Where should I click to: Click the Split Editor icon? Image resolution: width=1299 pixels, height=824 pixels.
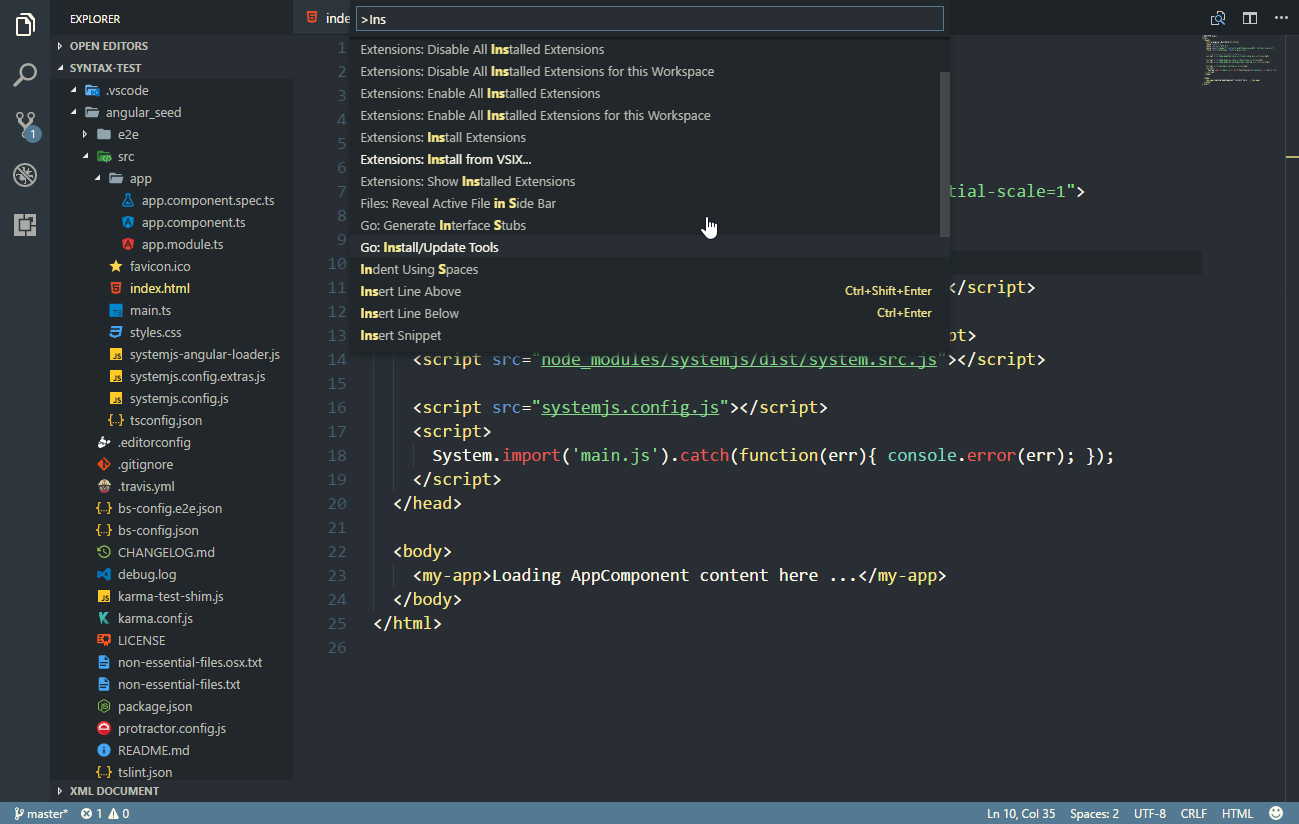tap(1250, 18)
